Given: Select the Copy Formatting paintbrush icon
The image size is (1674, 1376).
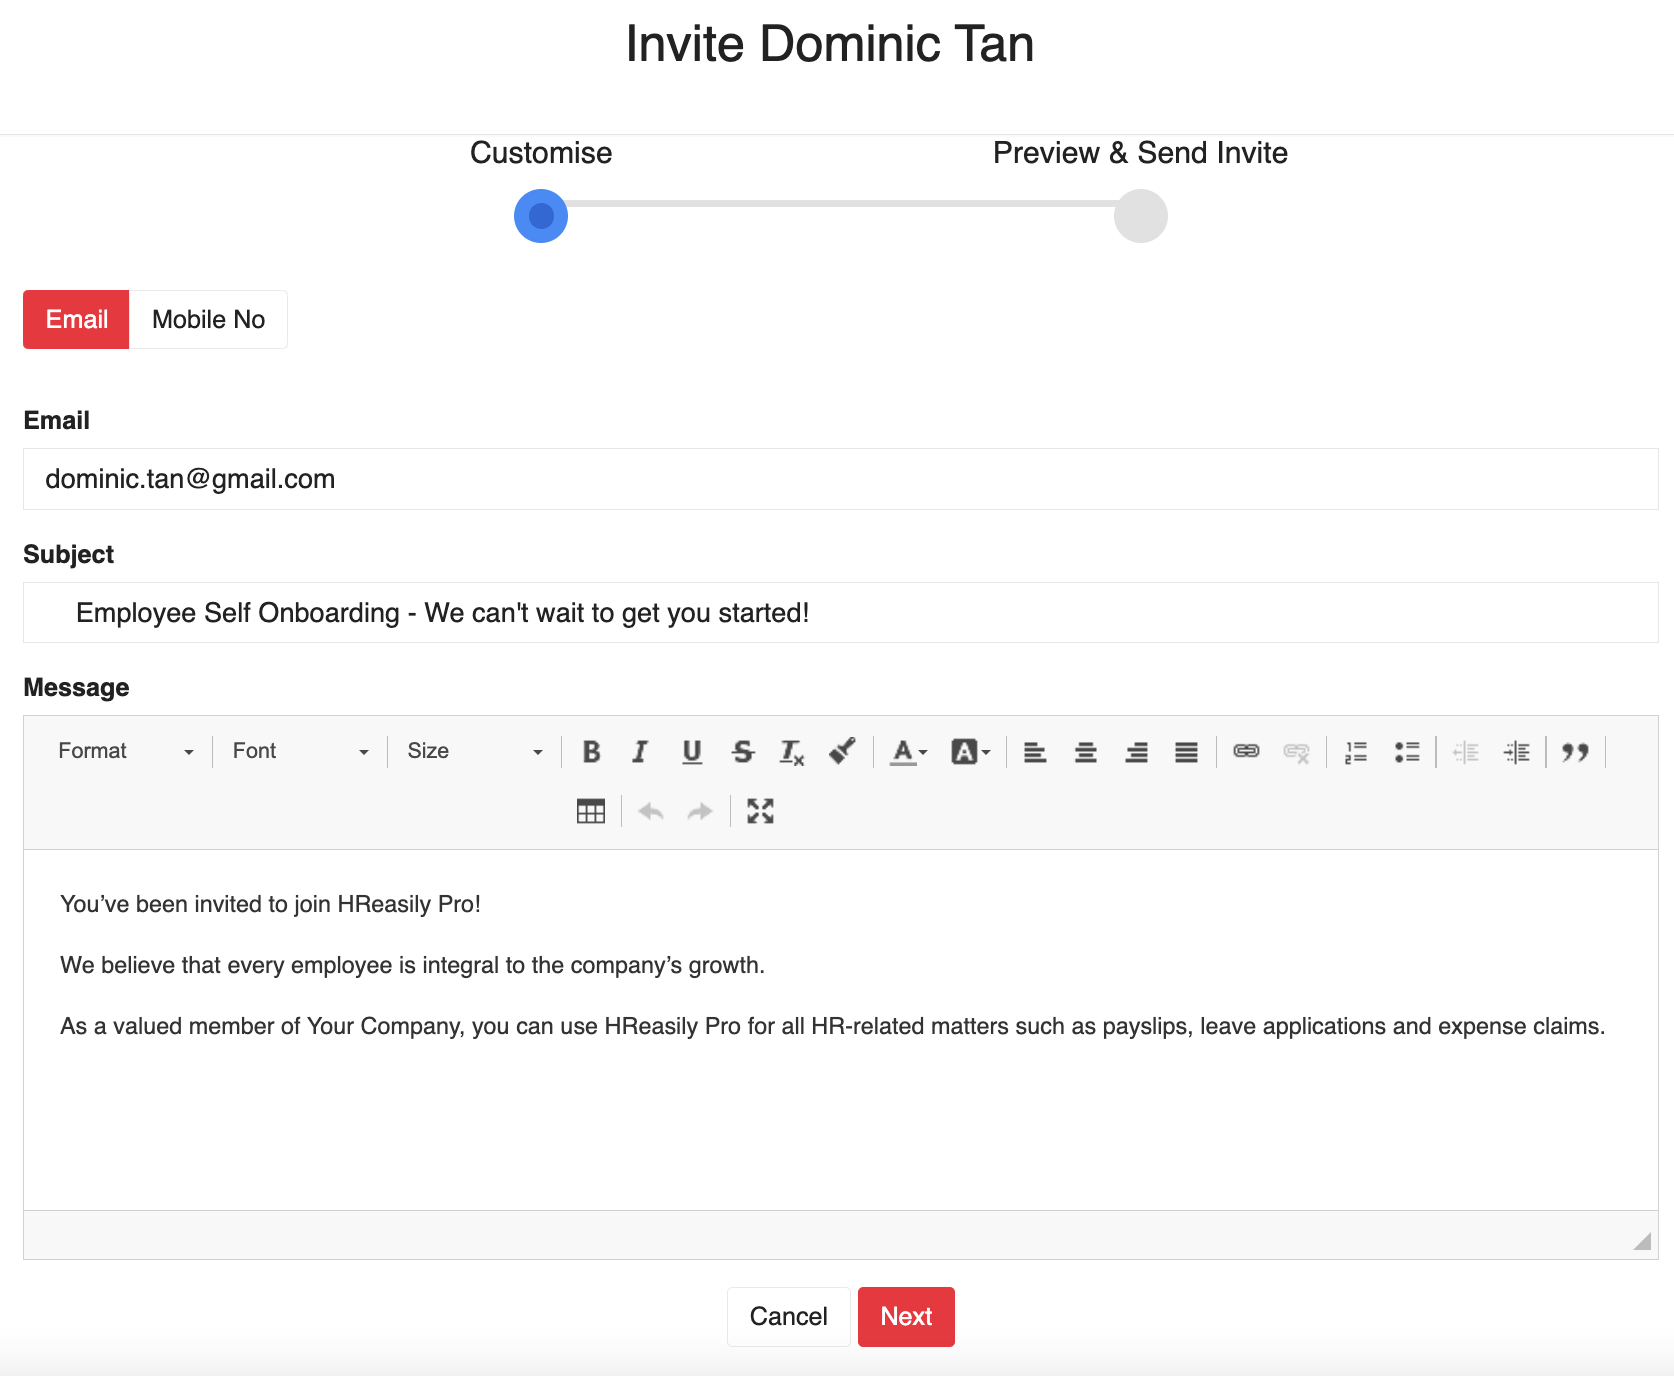Looking at the screenshot, I should pyautogui.click(x=842, y=751).
